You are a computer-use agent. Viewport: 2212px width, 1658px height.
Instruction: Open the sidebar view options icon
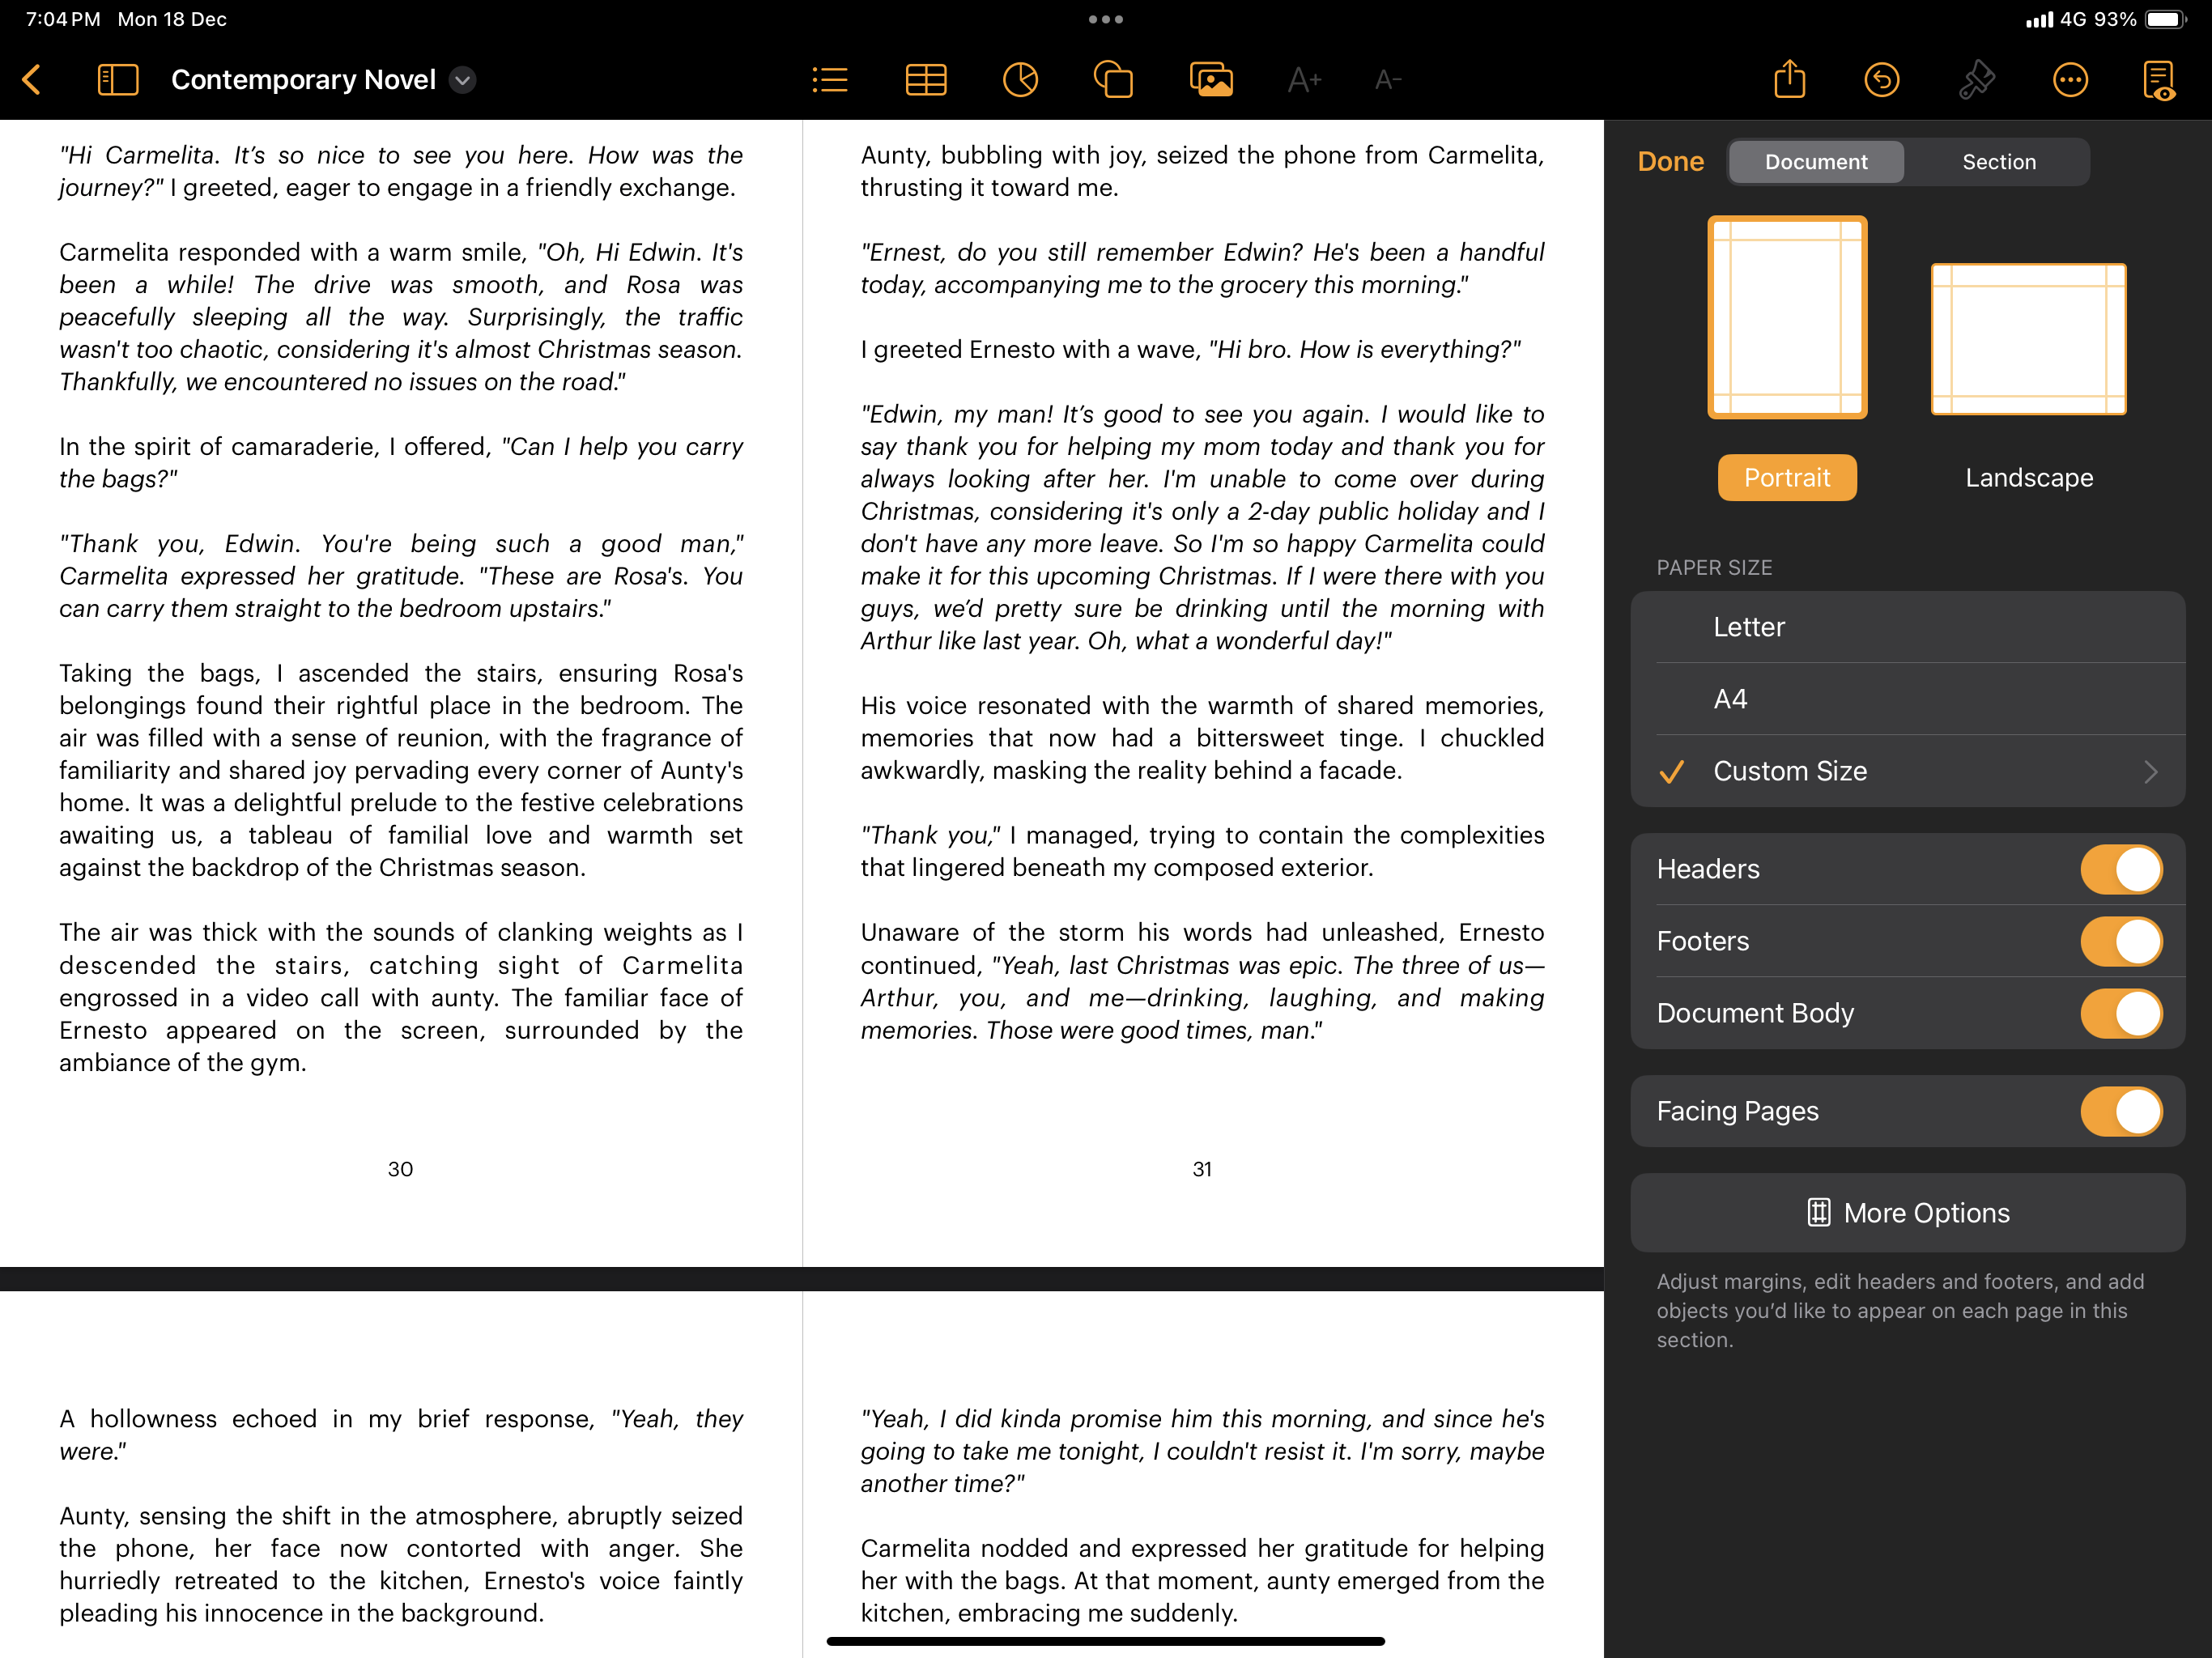click(x=117, y=80)
